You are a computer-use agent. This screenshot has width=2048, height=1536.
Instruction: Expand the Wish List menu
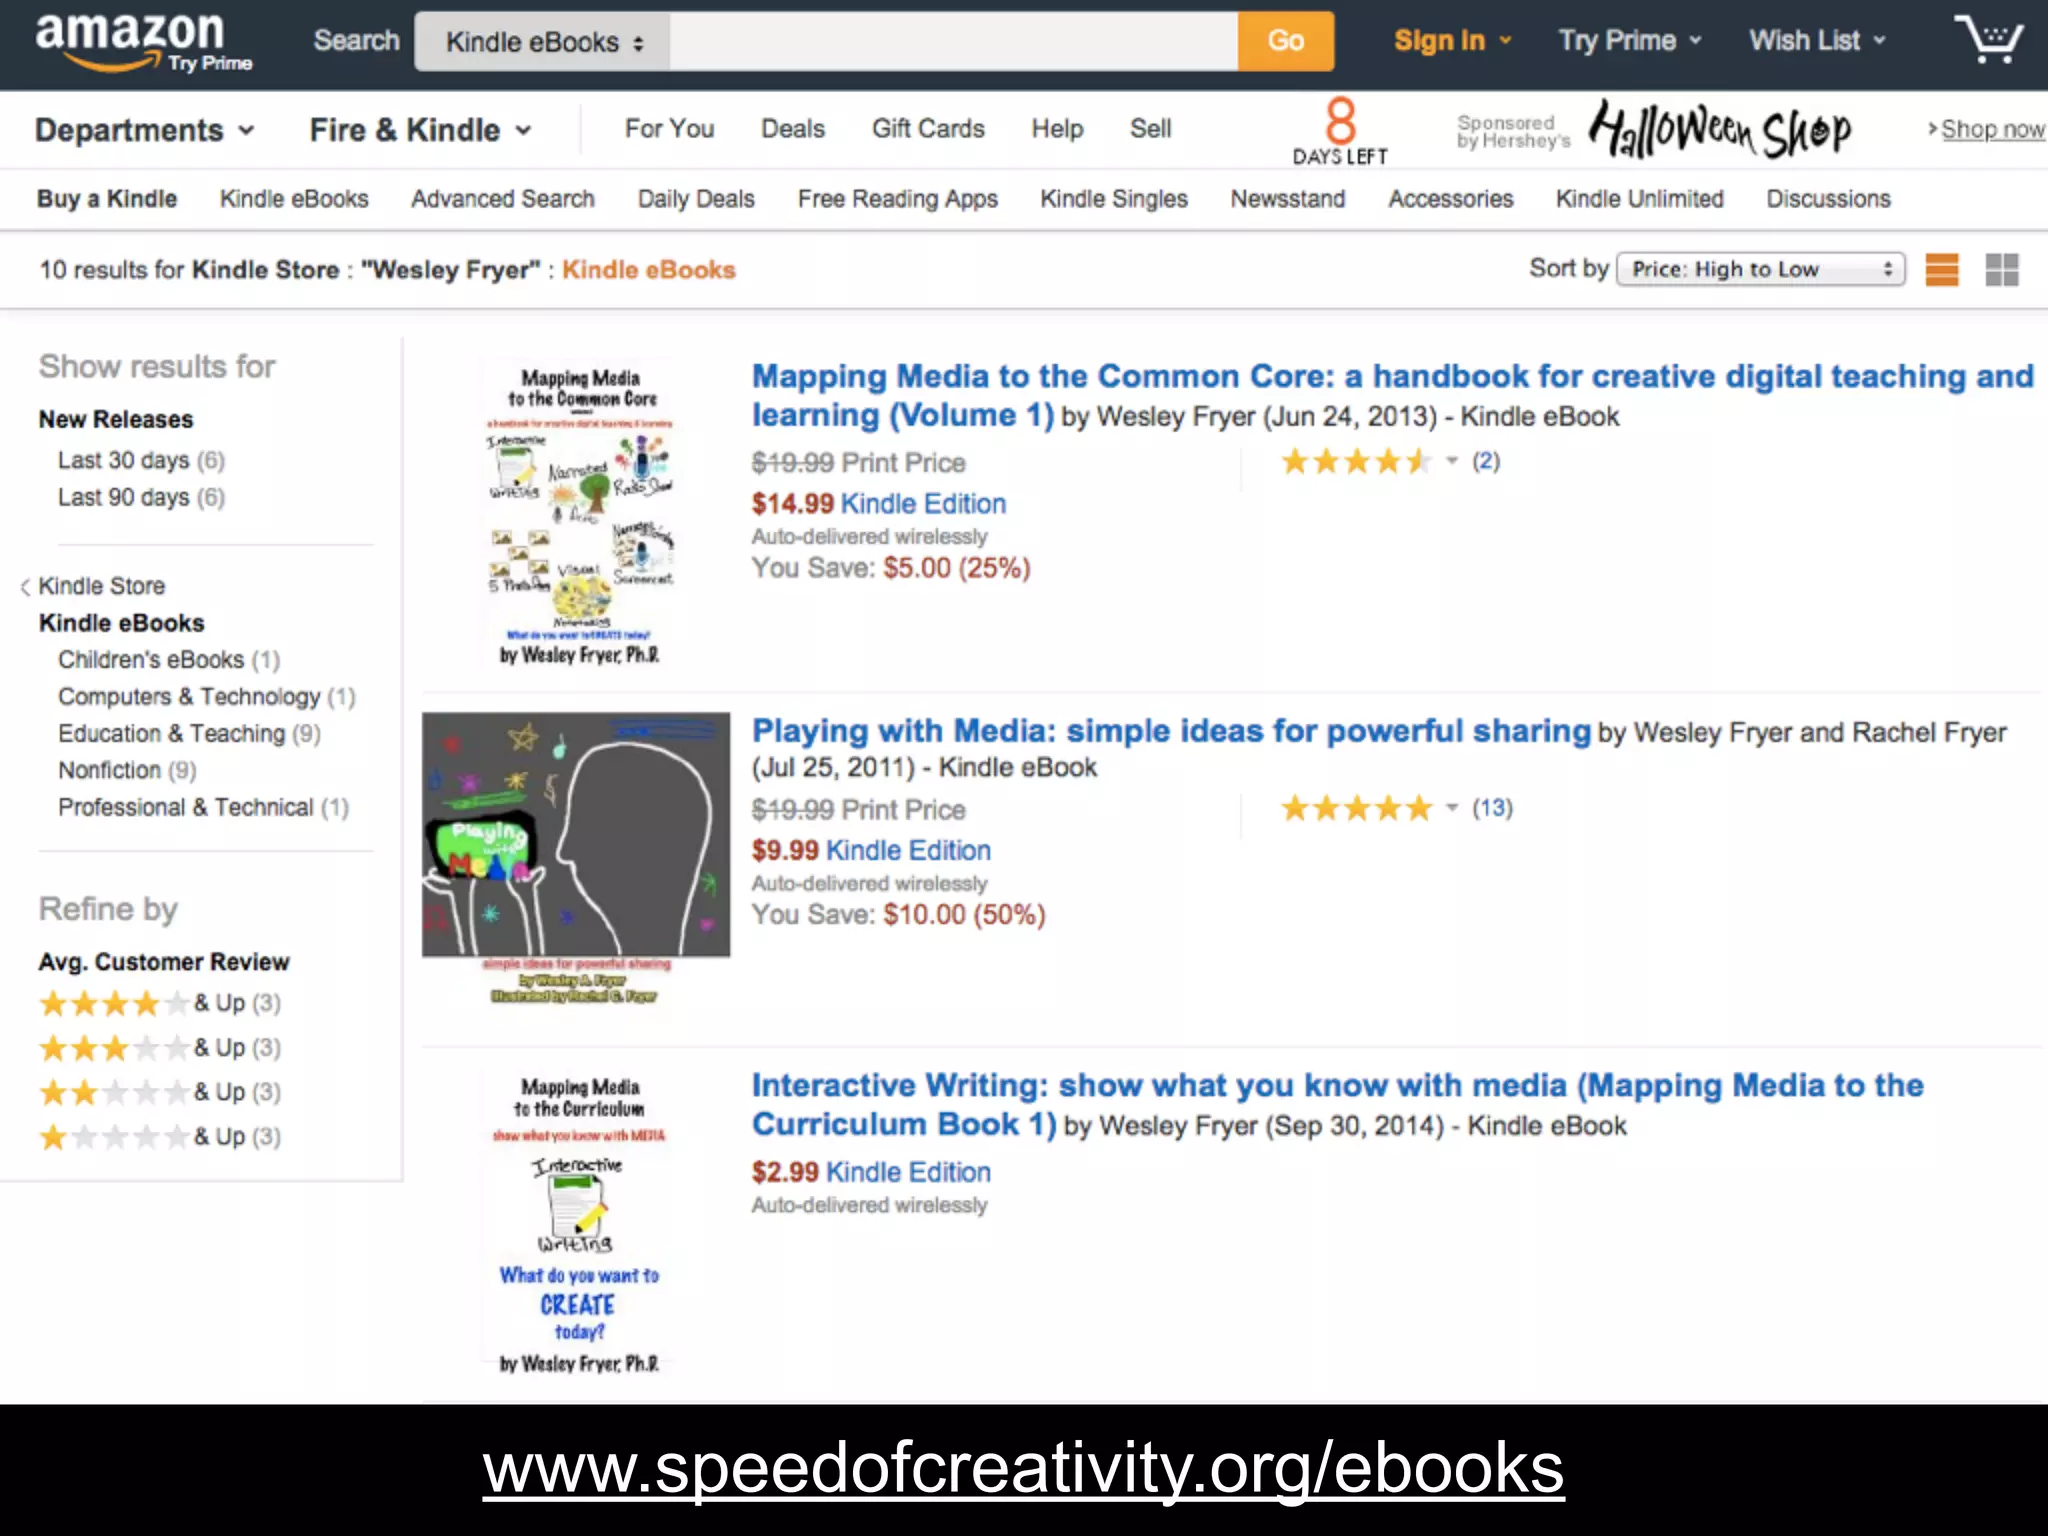coord(1817,41)
